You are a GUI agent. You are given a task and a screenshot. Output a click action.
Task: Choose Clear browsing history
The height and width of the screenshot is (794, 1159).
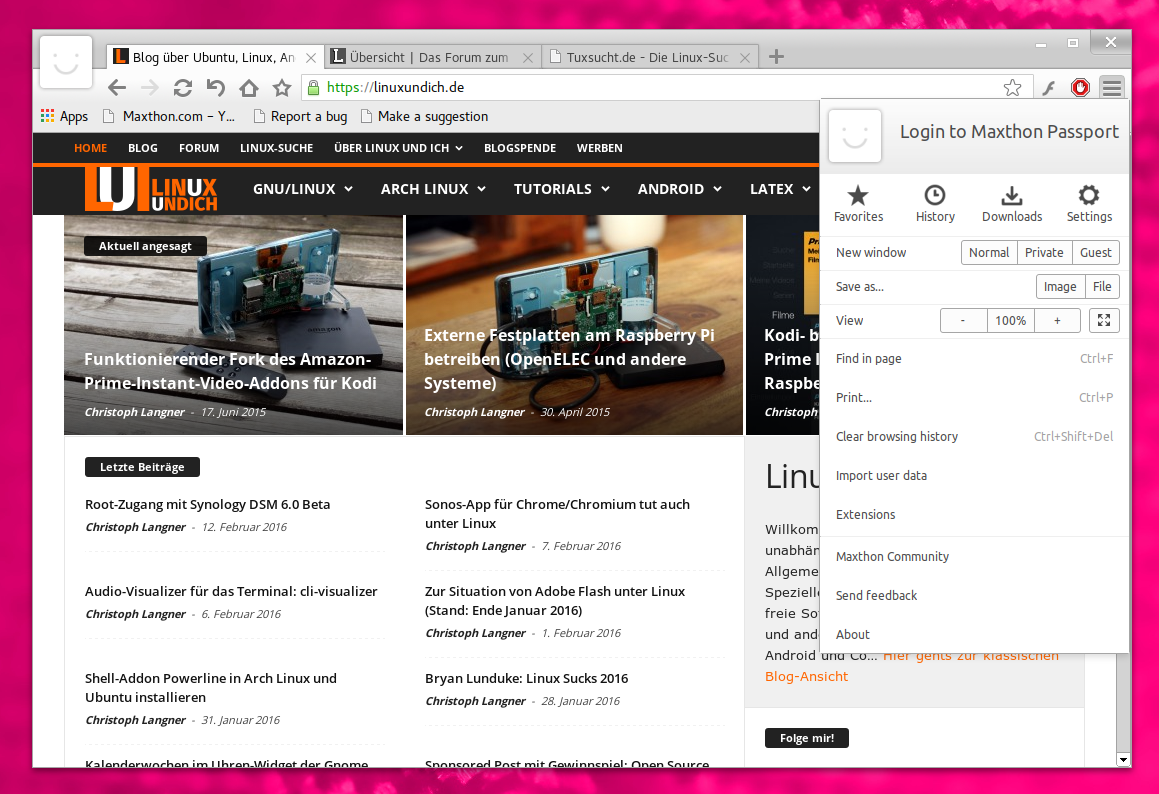click(974, 437)
